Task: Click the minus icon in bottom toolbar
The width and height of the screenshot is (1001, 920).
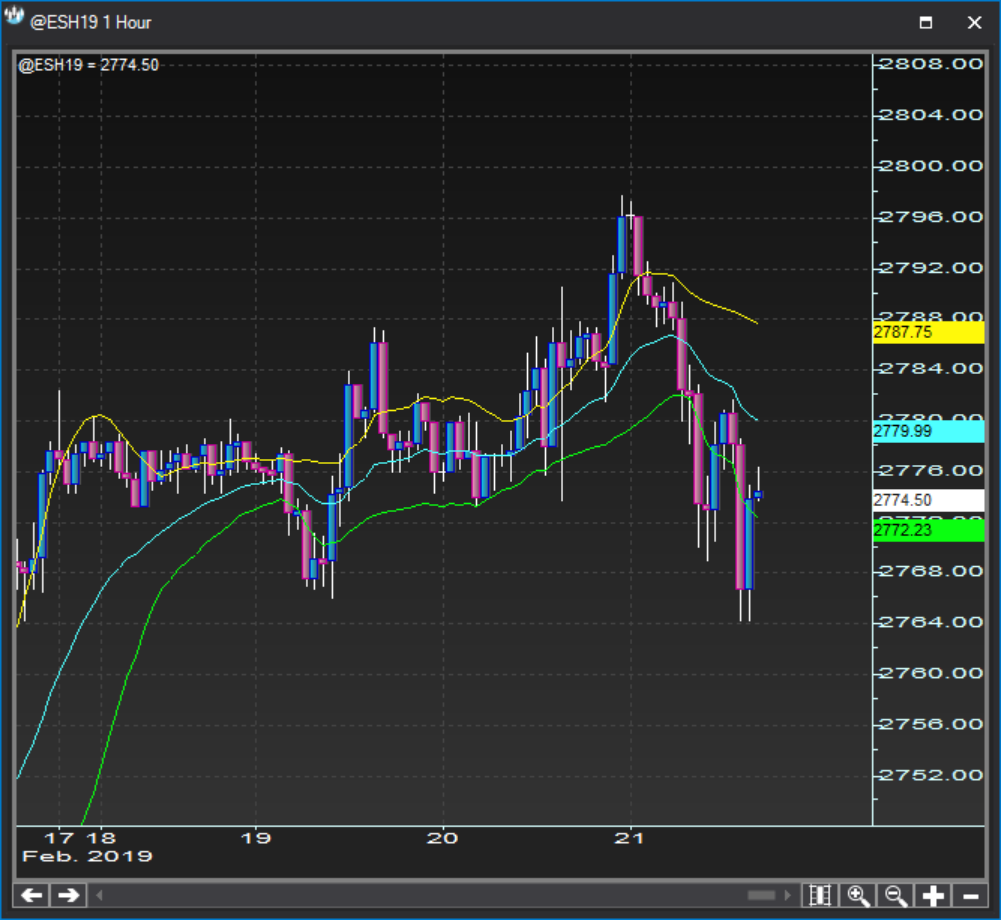Action: [970, 896]
